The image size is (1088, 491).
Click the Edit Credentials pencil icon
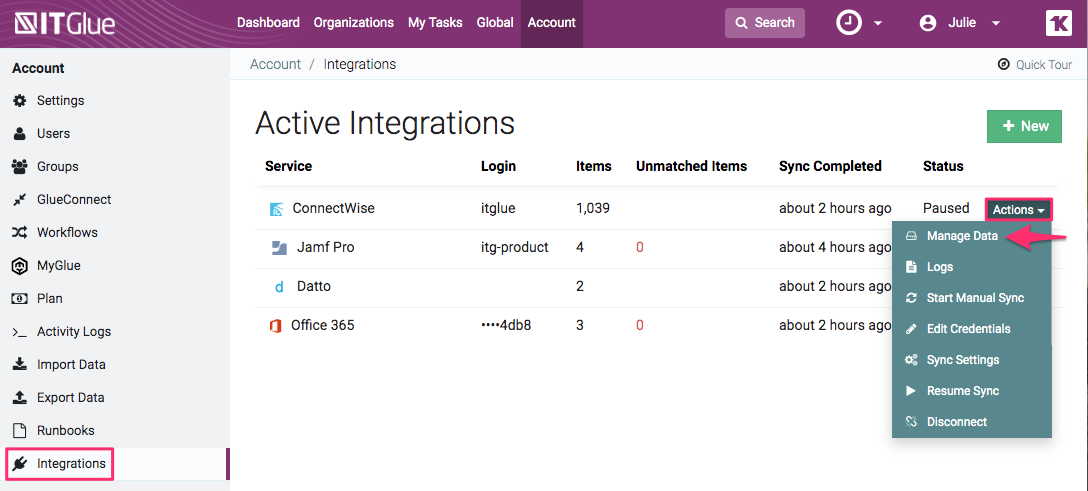[912, 329]
